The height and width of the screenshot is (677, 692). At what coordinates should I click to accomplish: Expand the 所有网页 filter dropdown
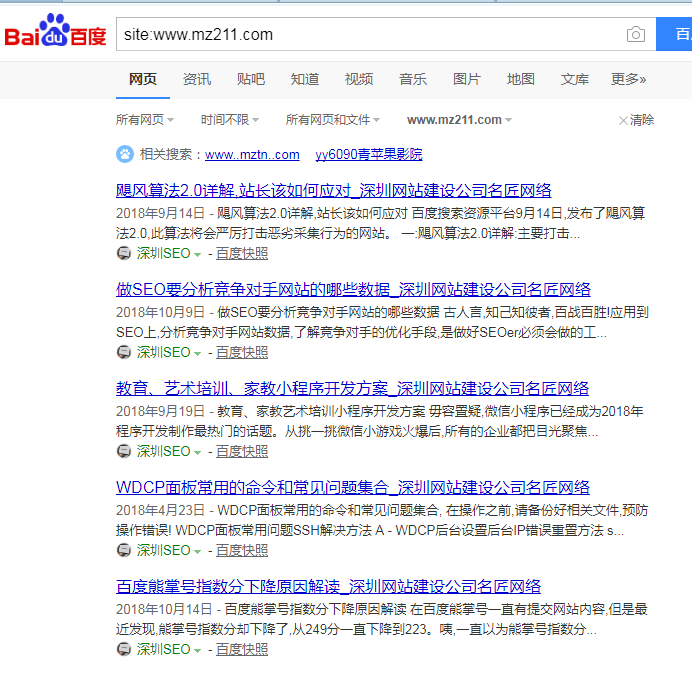tap(145, 120)
